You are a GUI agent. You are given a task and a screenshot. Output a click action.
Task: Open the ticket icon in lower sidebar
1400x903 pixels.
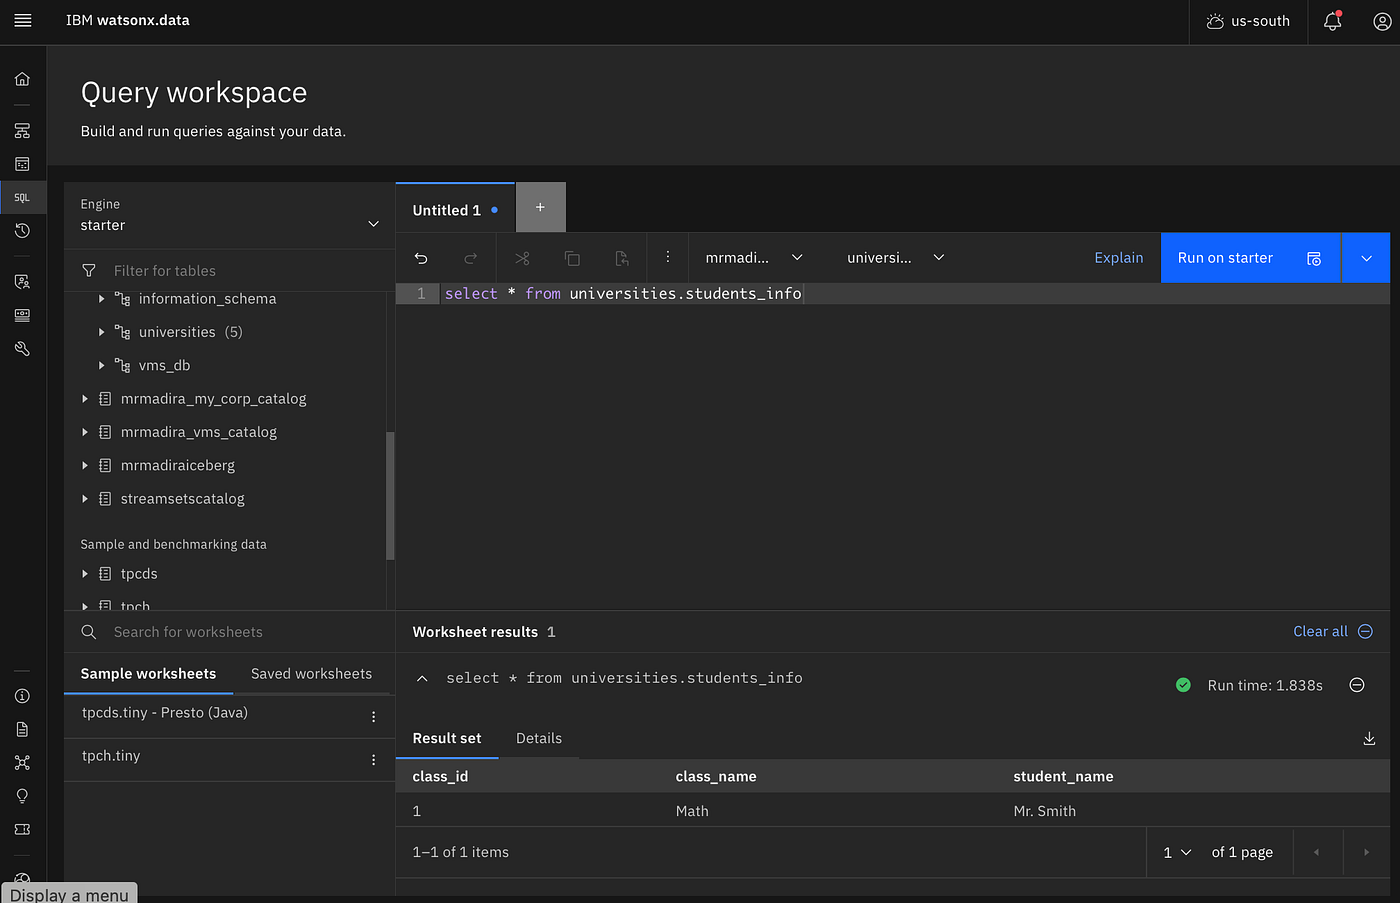22,829
